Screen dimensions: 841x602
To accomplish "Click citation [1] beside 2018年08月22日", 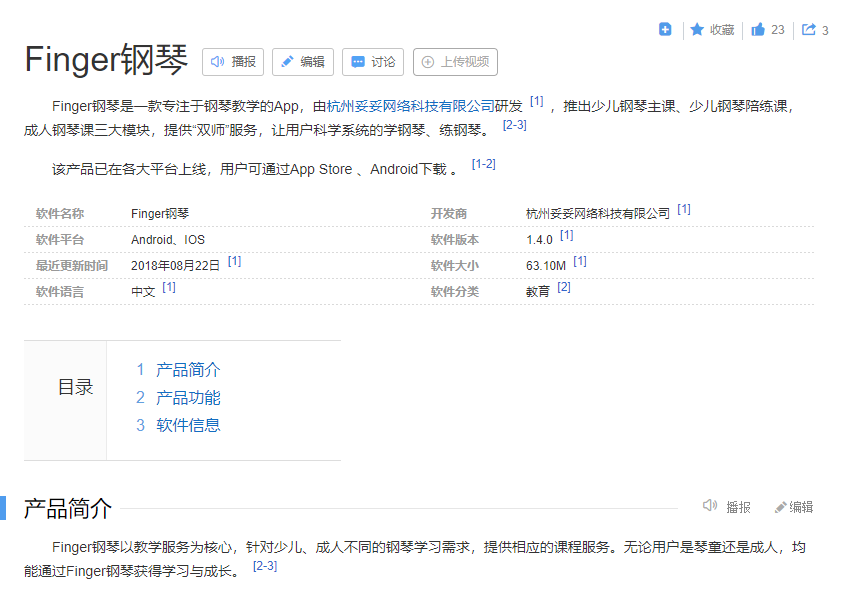I will [234, 261].
